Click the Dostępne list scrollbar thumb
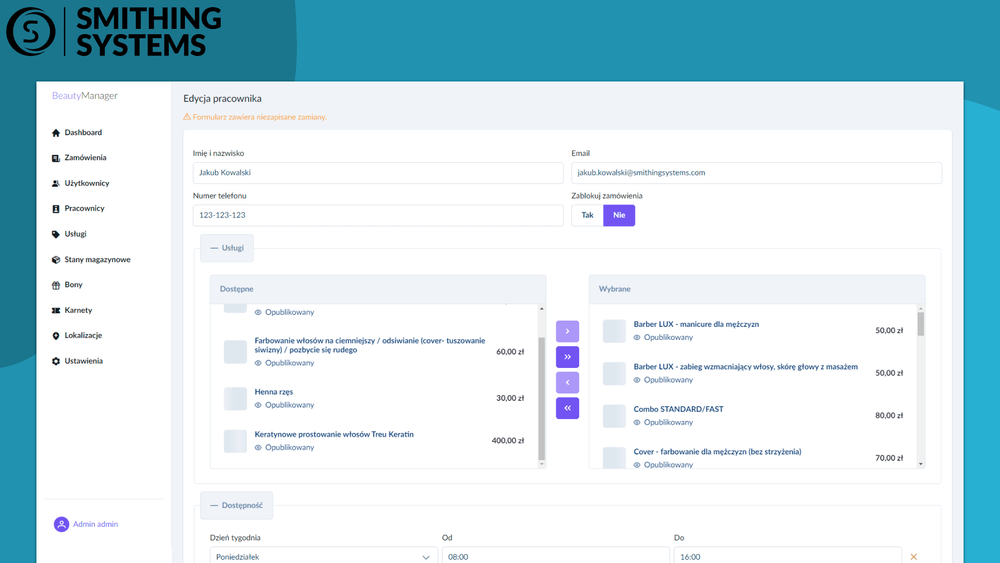 coord(541,398)
